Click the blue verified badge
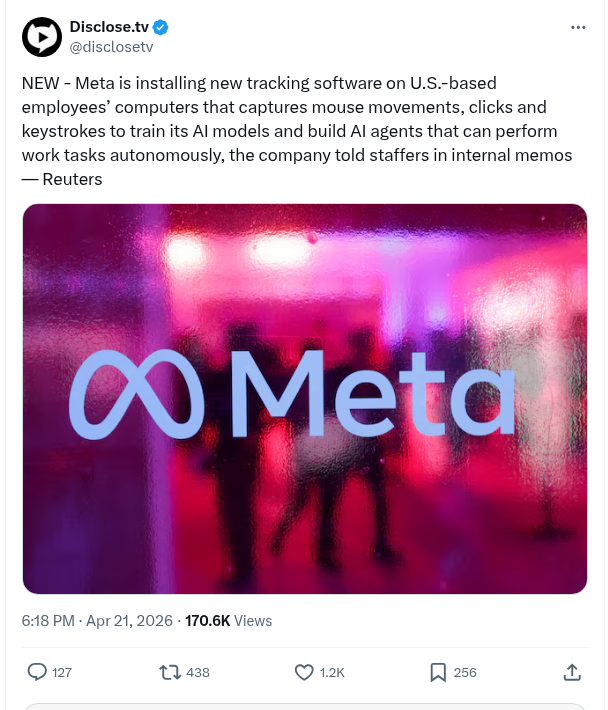The image size is (608, 710). click(143, 28)
